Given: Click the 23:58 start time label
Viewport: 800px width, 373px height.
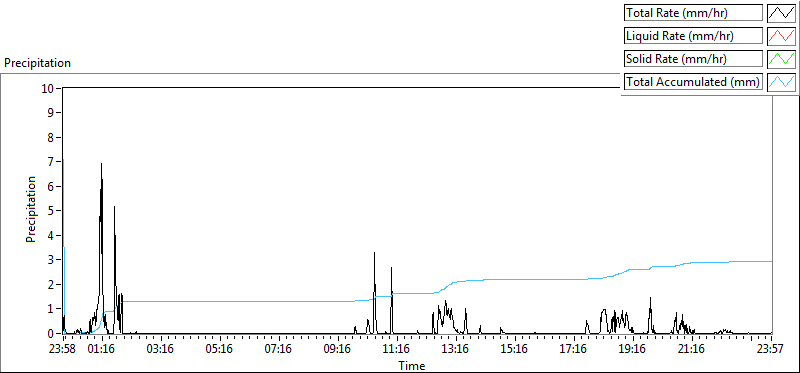Looking at the screenshot, I should [x=63, y=350].
